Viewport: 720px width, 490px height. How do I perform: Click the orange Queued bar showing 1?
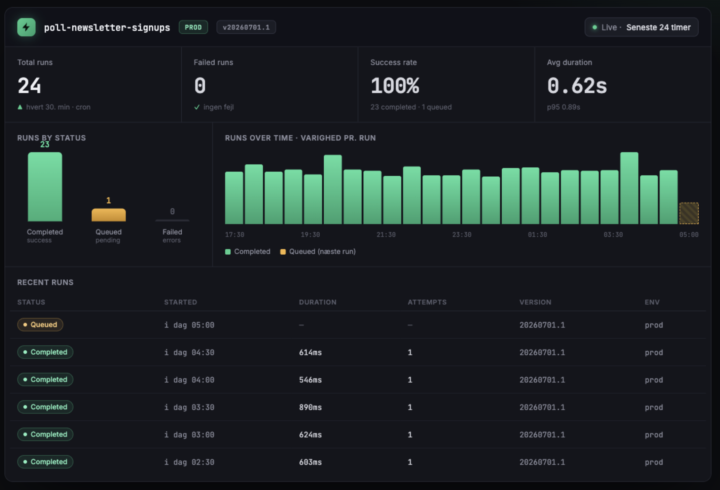[x=108, y=215]
